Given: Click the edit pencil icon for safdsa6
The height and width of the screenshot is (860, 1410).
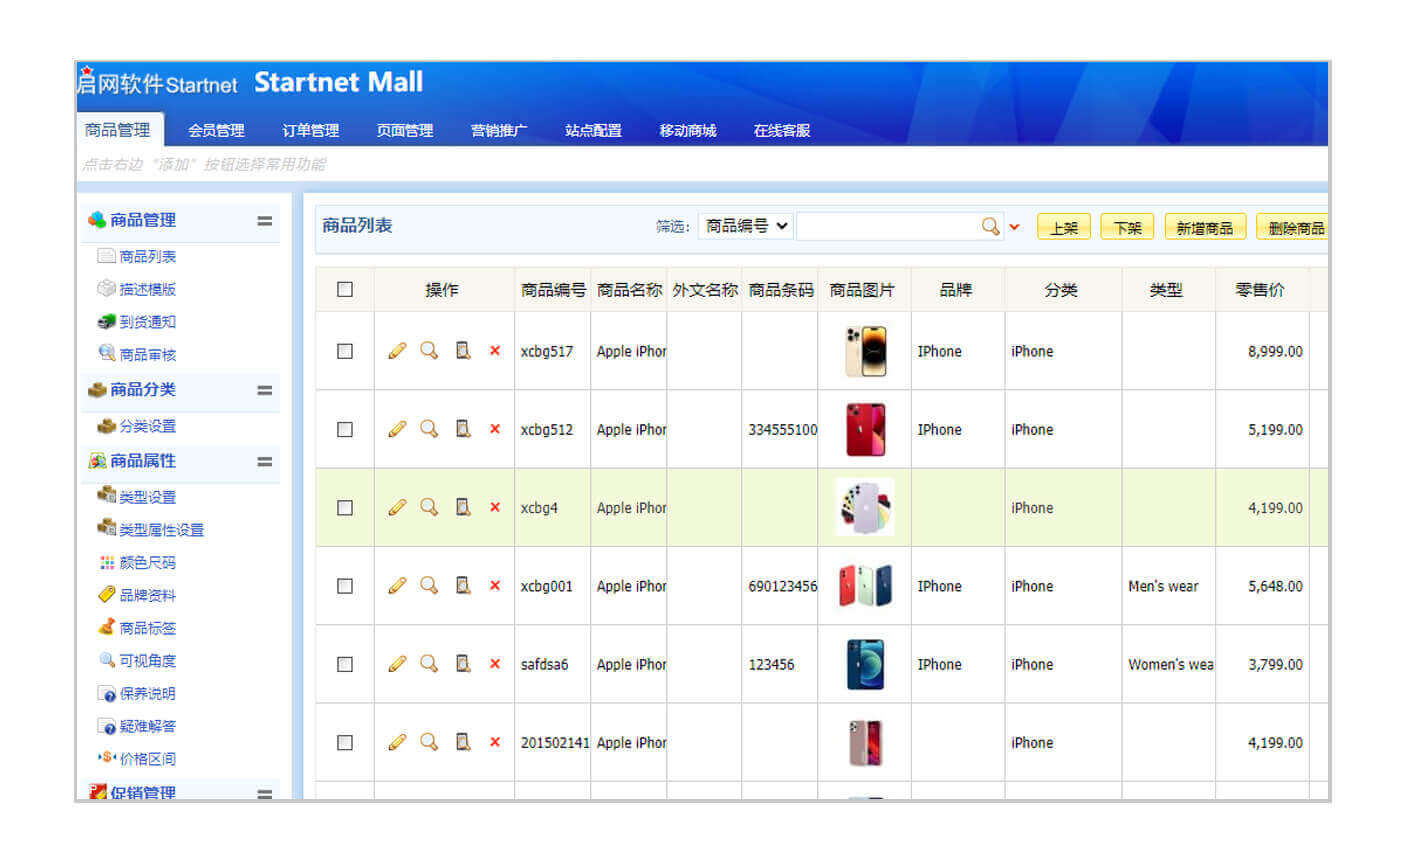Looking at the screenshot, I should click(397, 664).
